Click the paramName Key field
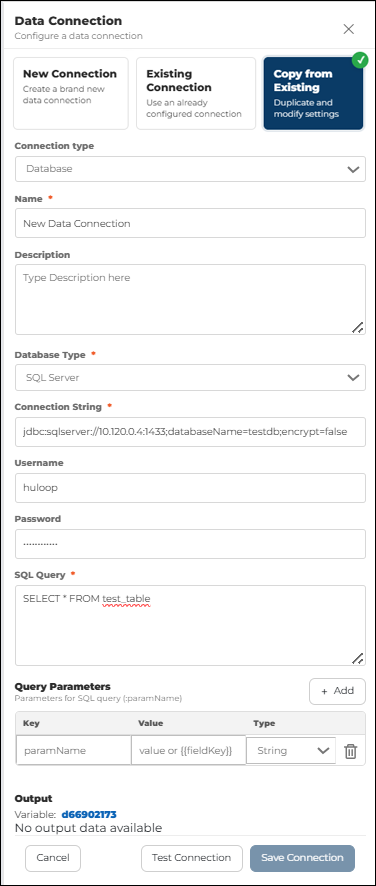Image resolution: width=376 pixels, height=886 pixels. coord(74,750)
